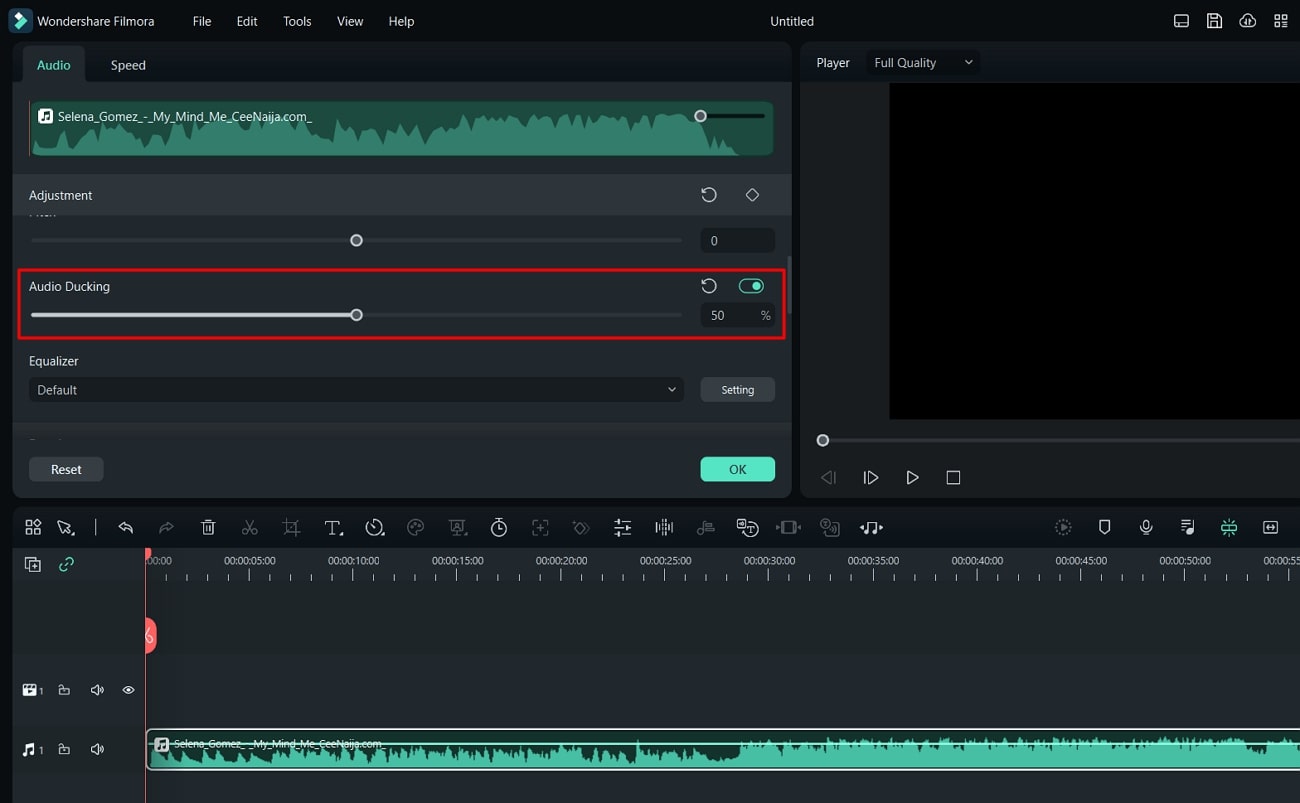Open the Help menu
1300x803 pixels.
[x=401, y=21]
